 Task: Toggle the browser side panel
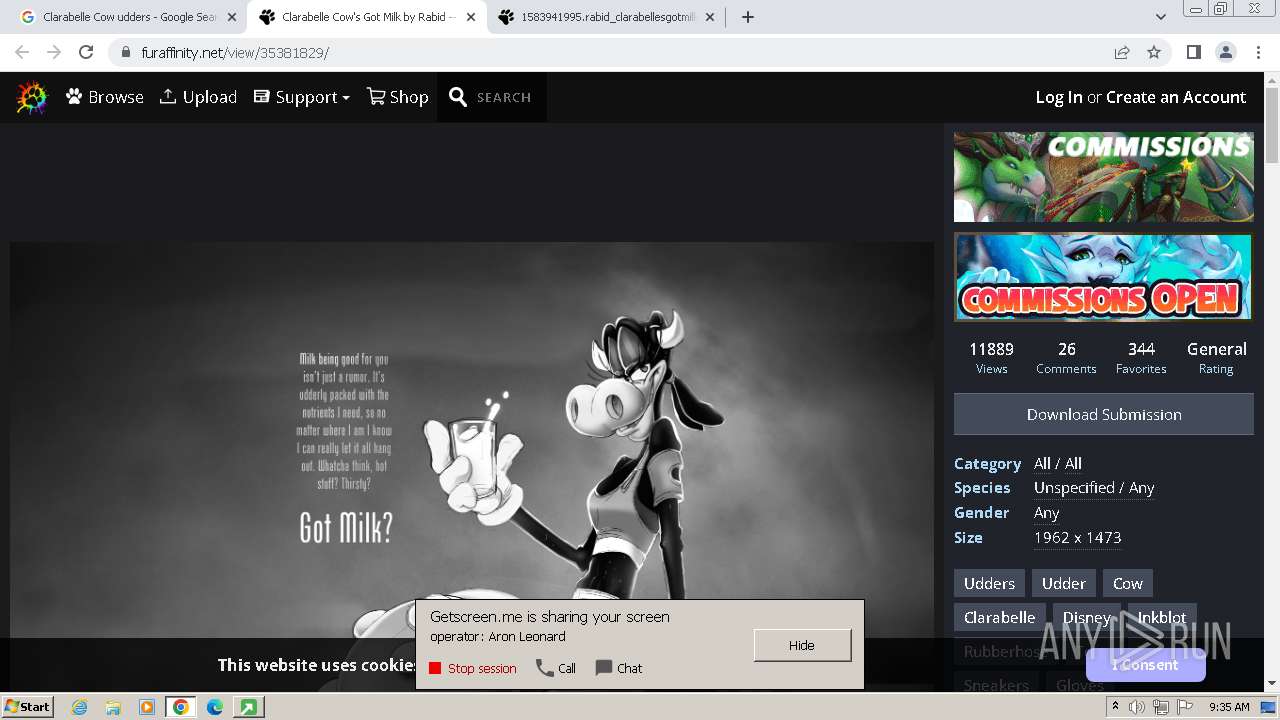pyautogui.click(x=1193, y=52)
